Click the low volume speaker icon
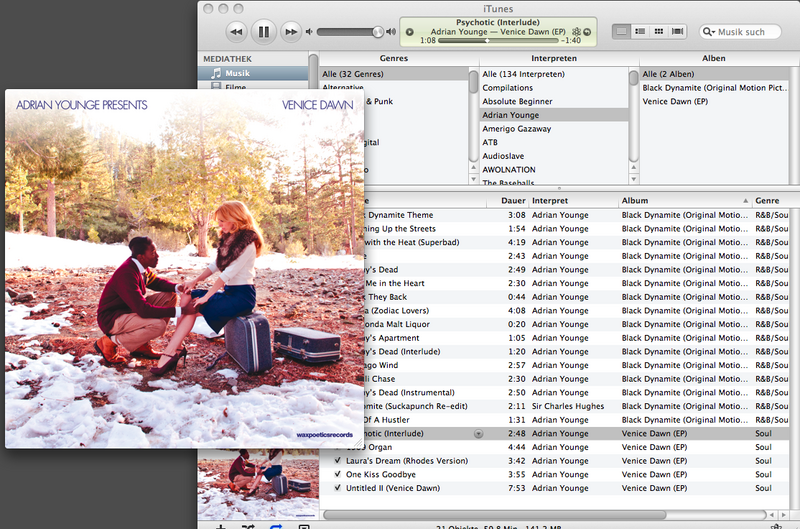The width and height of the screenshot is (800, 529). pos(309,32)
